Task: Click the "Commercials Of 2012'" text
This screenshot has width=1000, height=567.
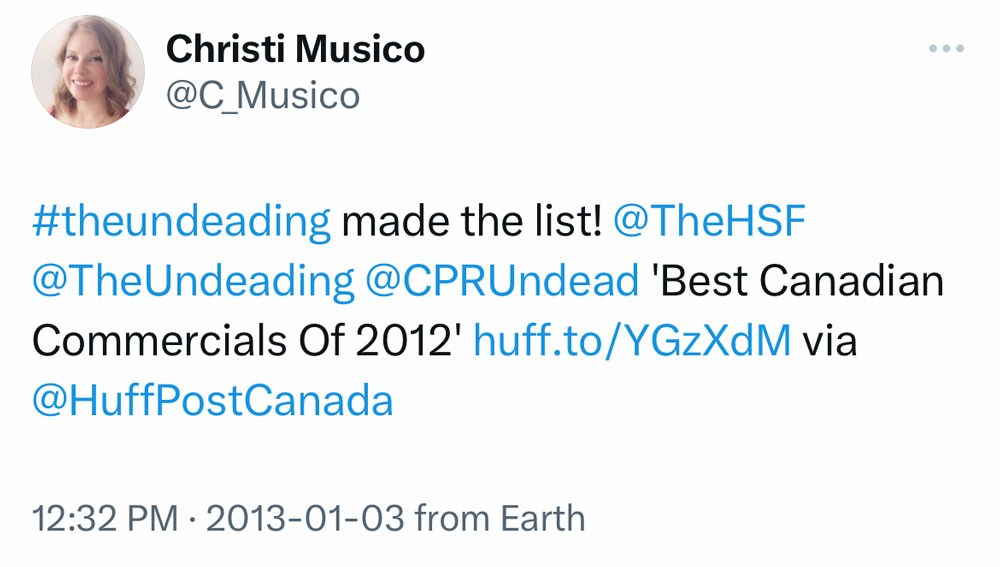Action: coord(246,341)
